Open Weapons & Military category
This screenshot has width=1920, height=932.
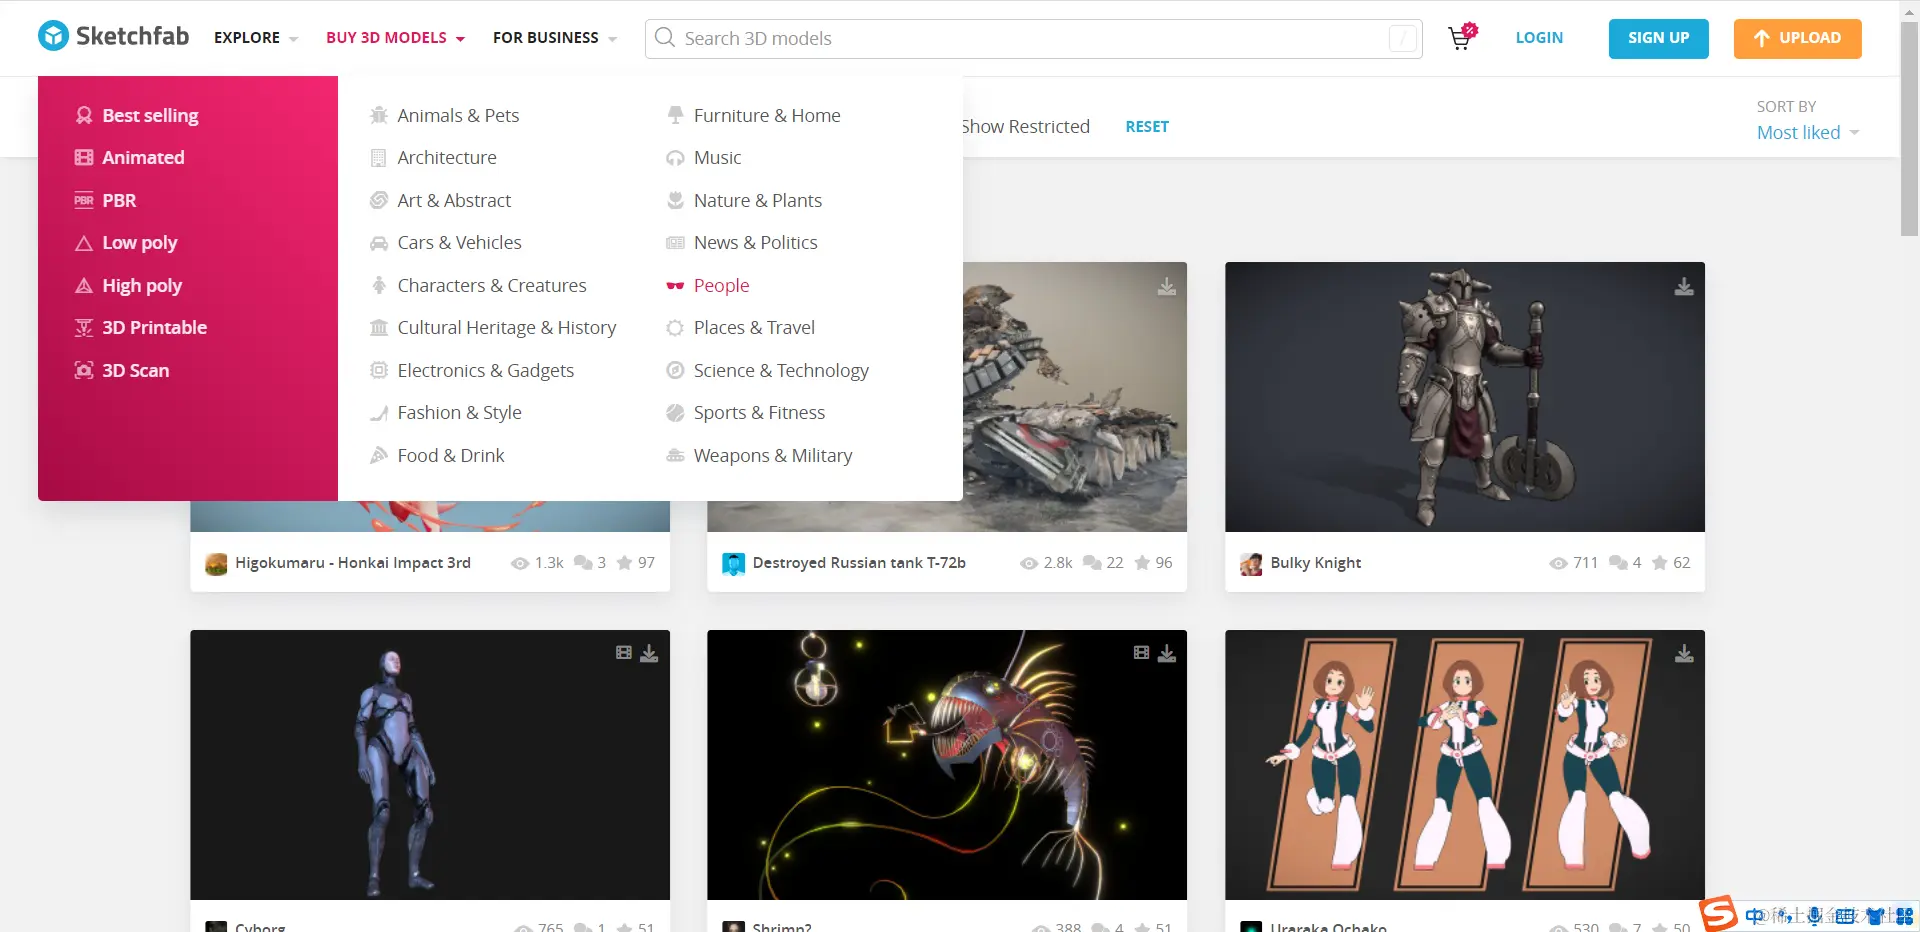[x=773, y=455]
